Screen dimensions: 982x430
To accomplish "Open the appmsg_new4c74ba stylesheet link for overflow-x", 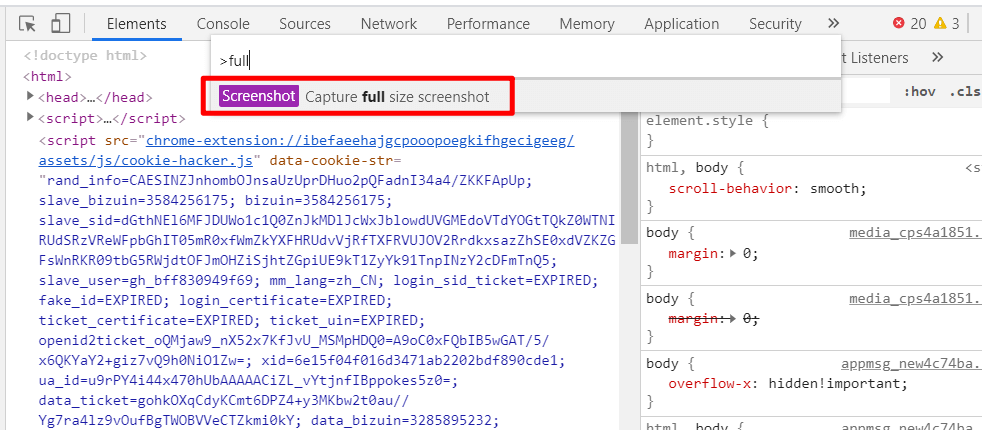I will click(x=911, y=364).
